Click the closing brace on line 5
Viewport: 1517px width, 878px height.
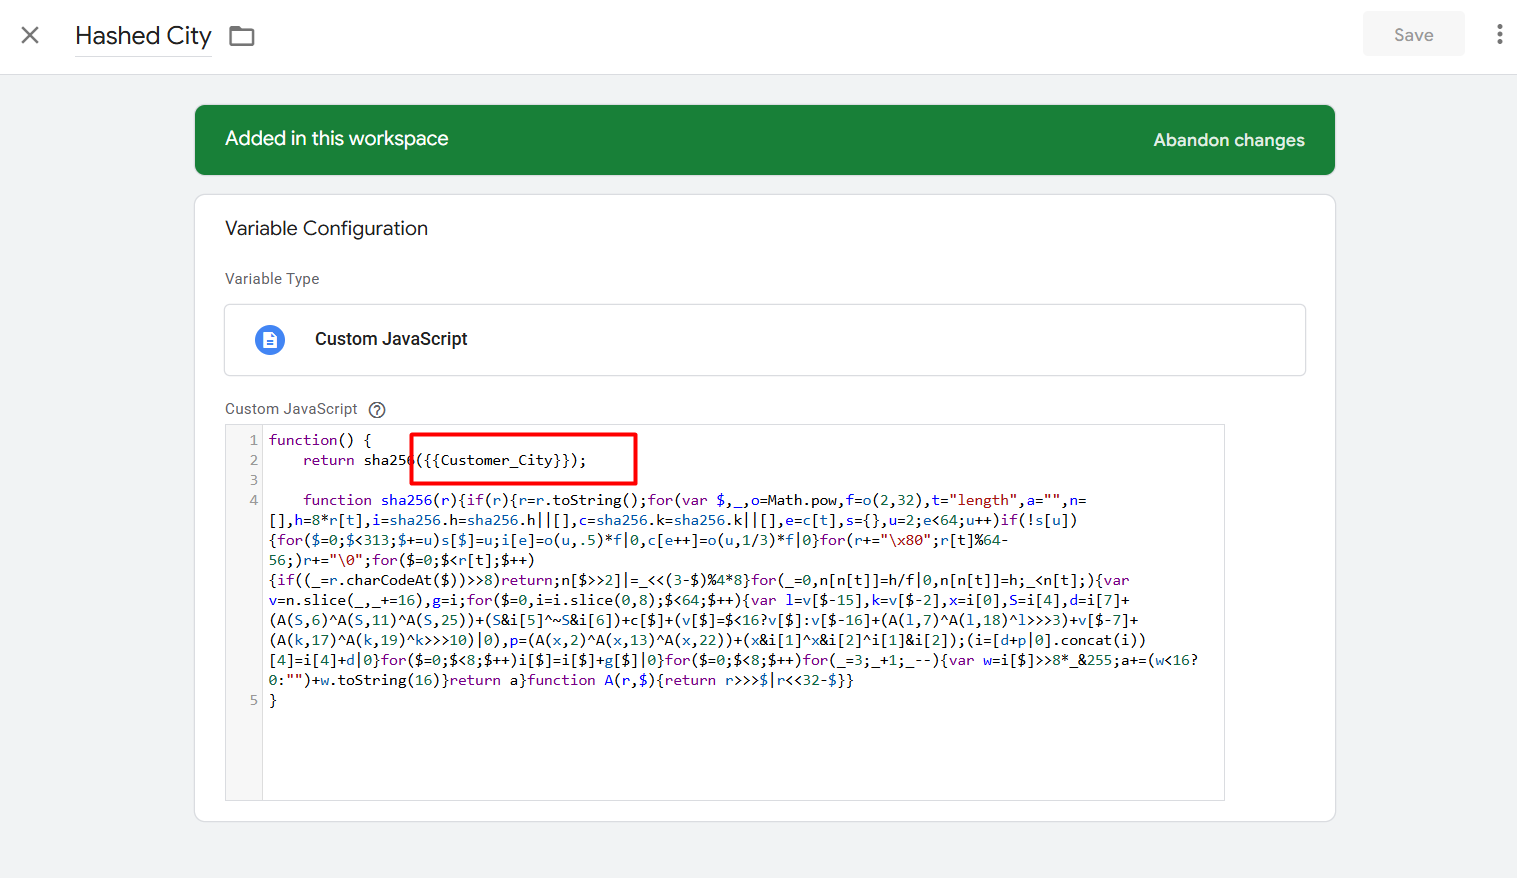click(273, 700)
